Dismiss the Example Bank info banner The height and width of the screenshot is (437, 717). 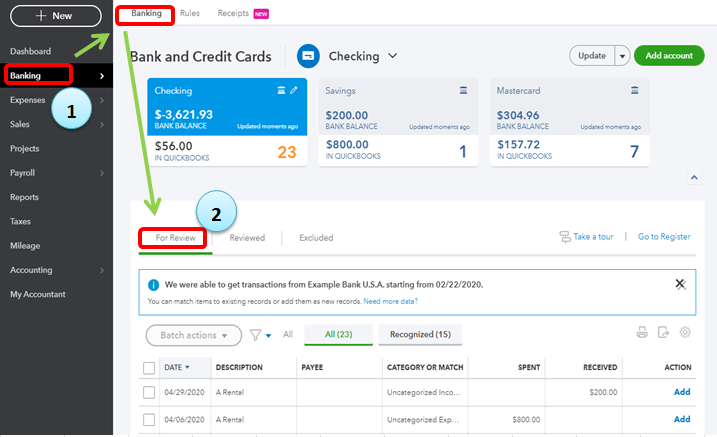pos(680,284)
